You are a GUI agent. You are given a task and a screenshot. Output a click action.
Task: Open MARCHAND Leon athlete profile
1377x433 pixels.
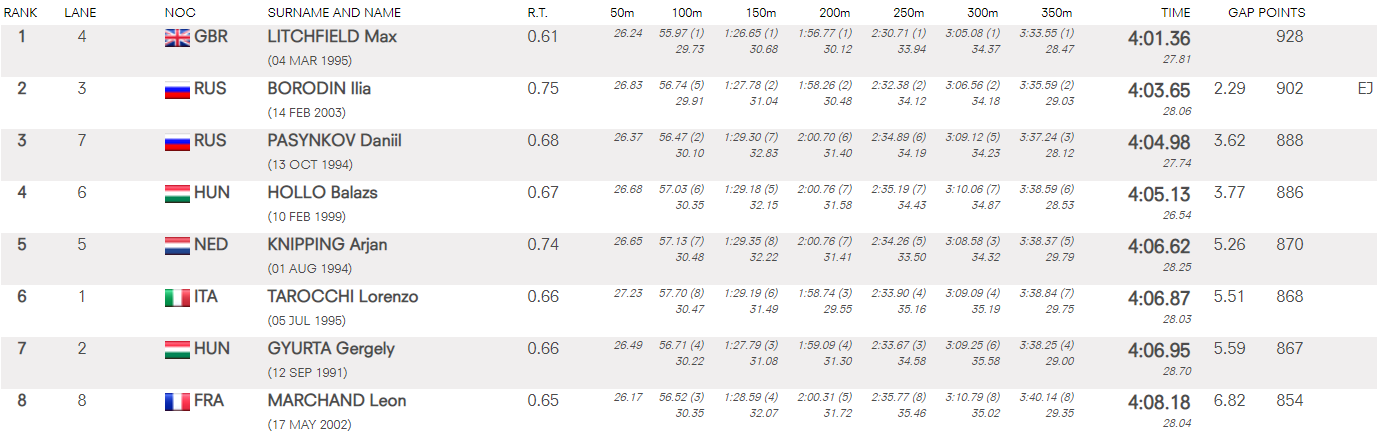[337, 401]
